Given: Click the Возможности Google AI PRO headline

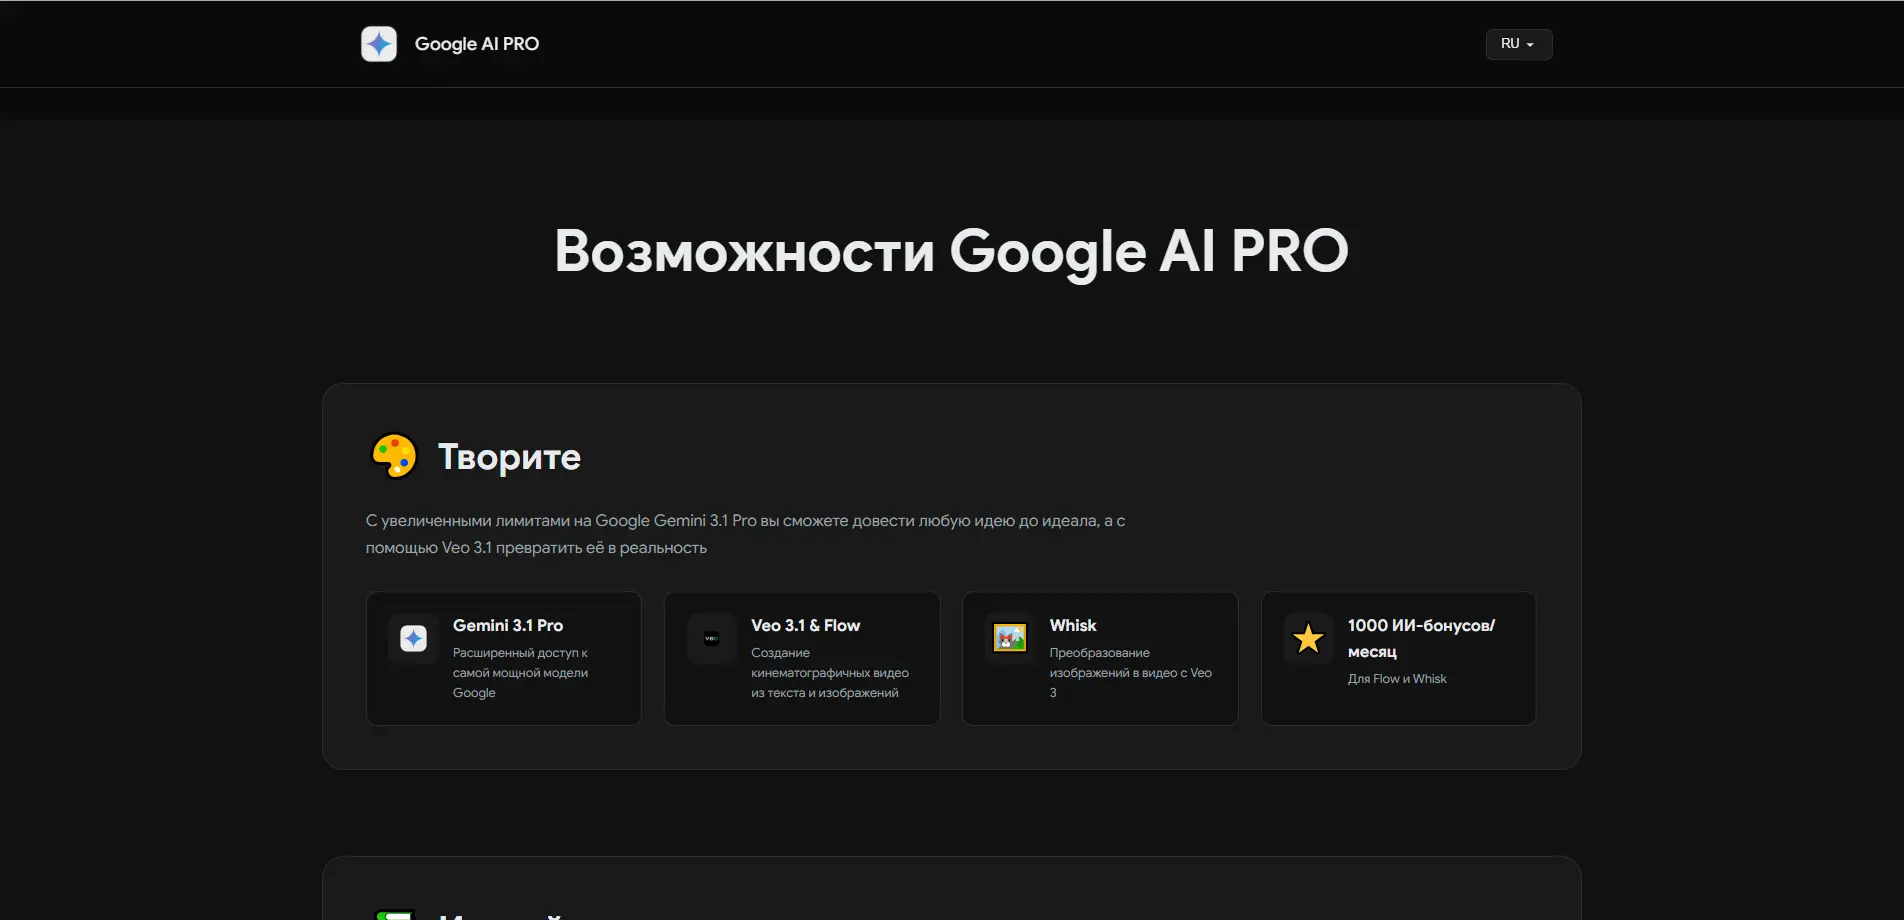Looking at the screenshot, I should click(x=951, y=251).
